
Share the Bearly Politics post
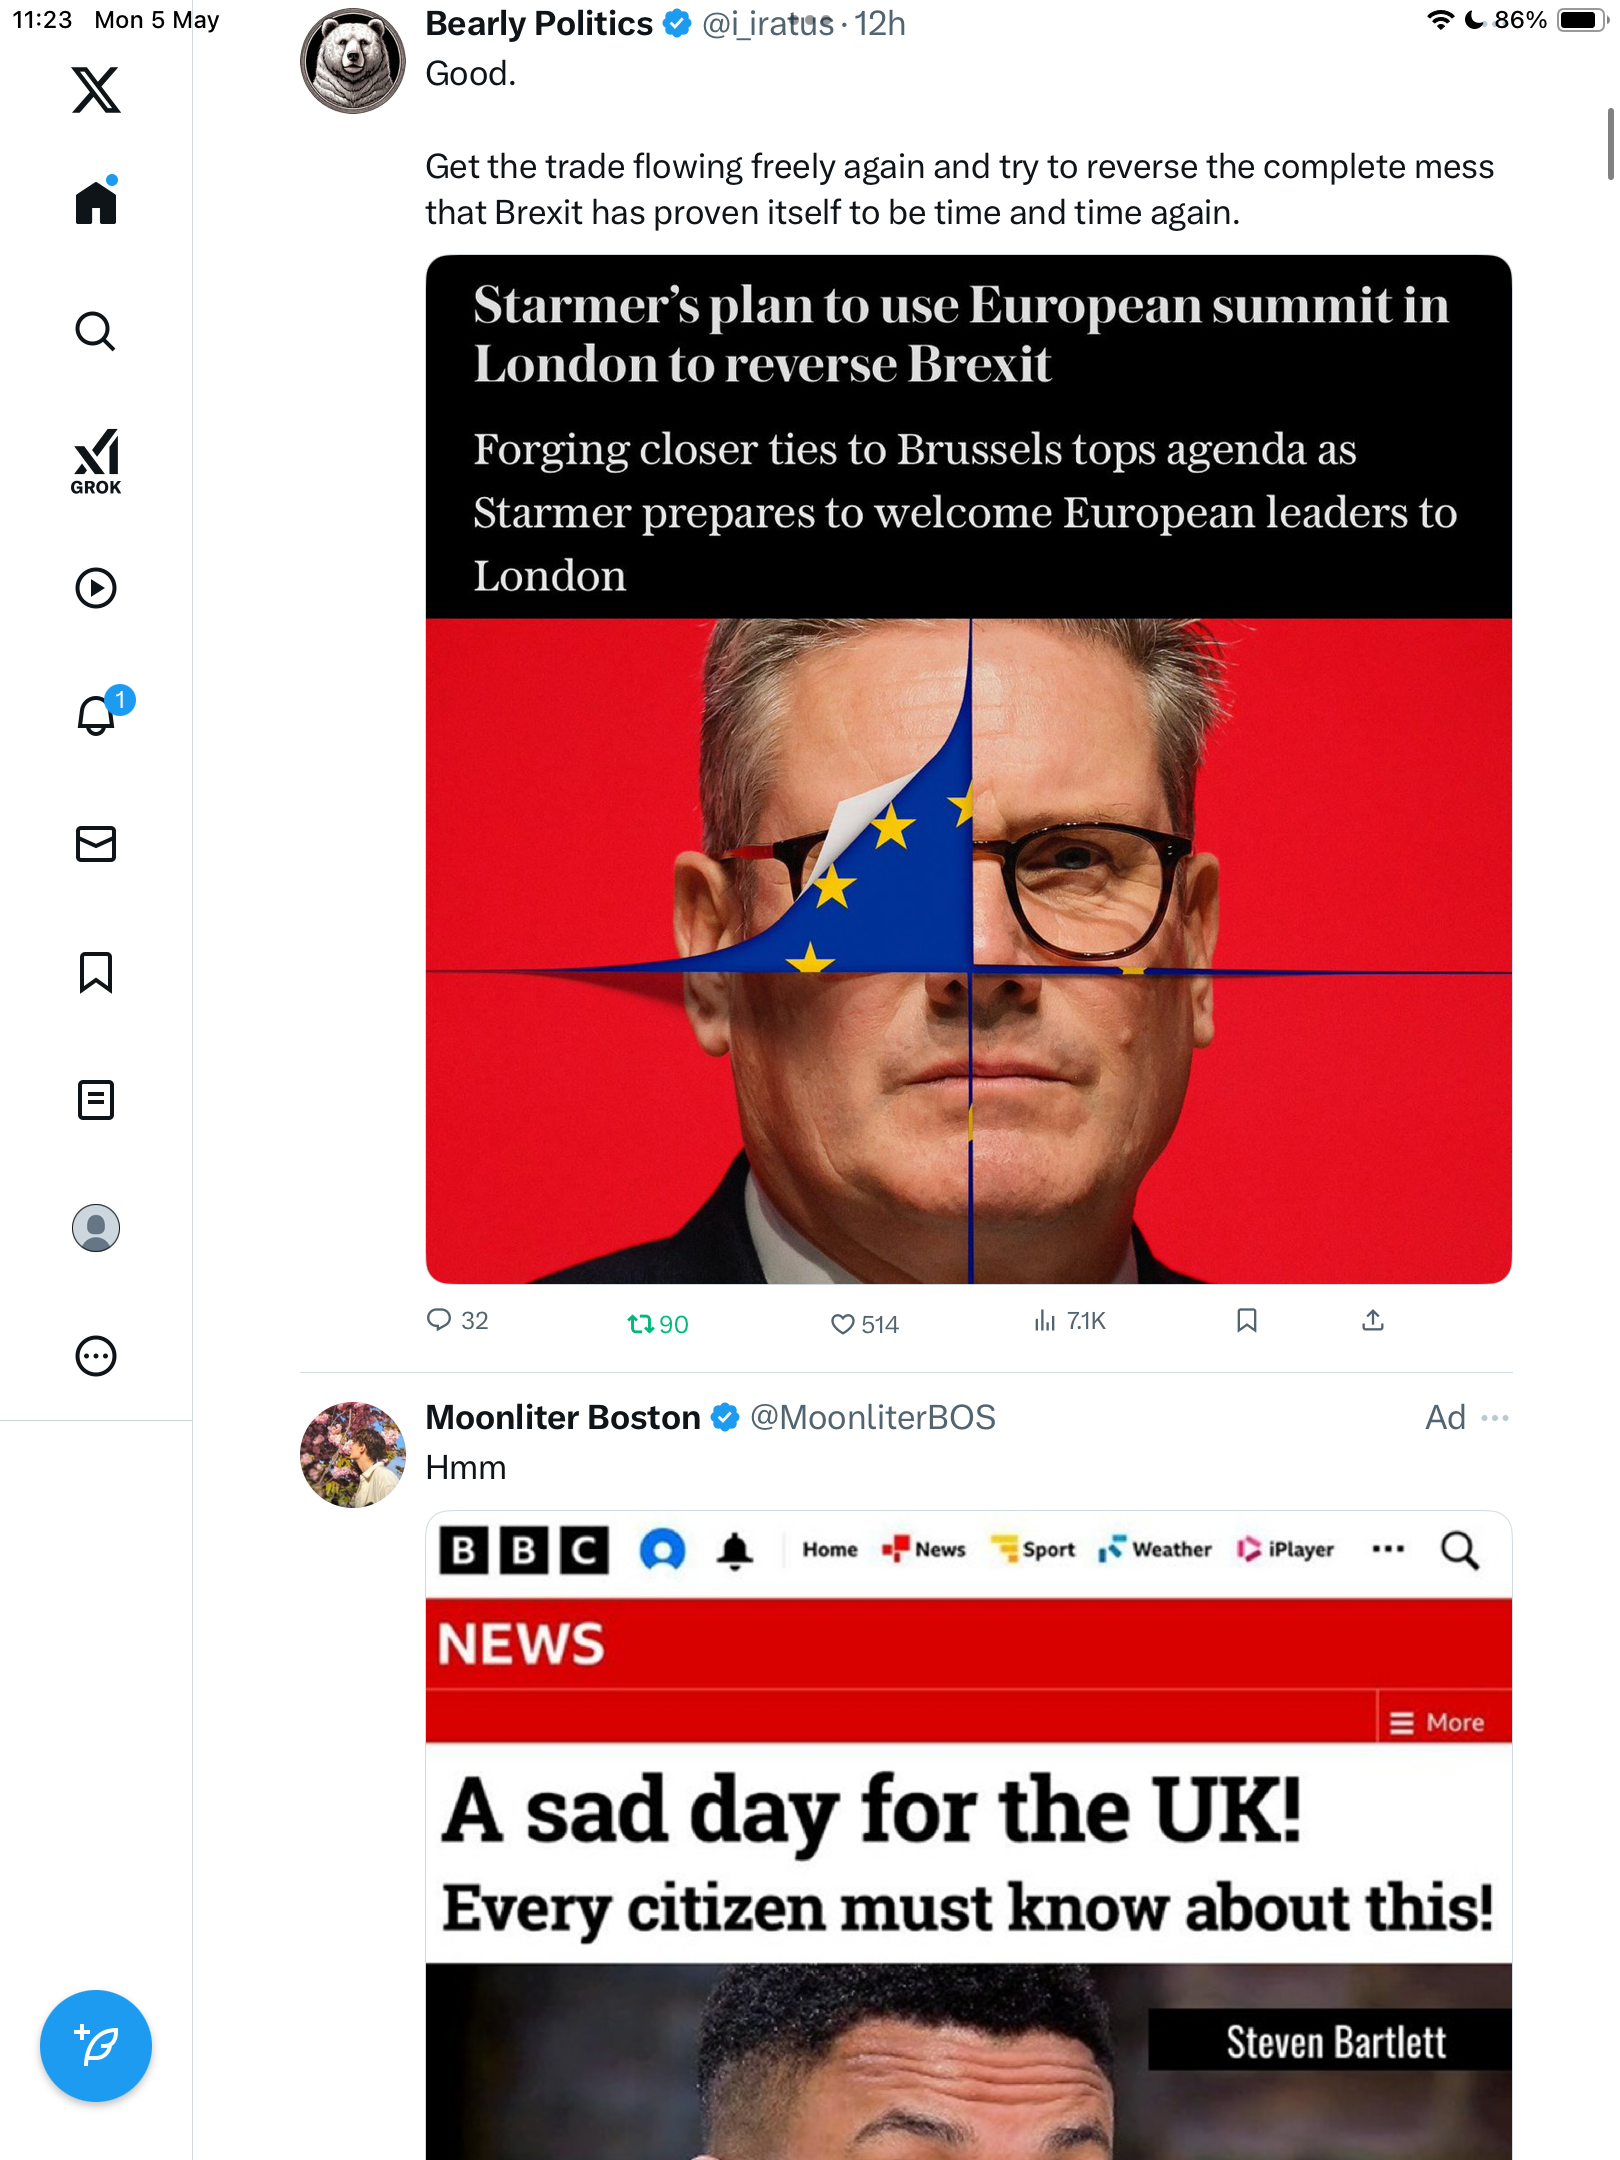coord(1373,1321)
